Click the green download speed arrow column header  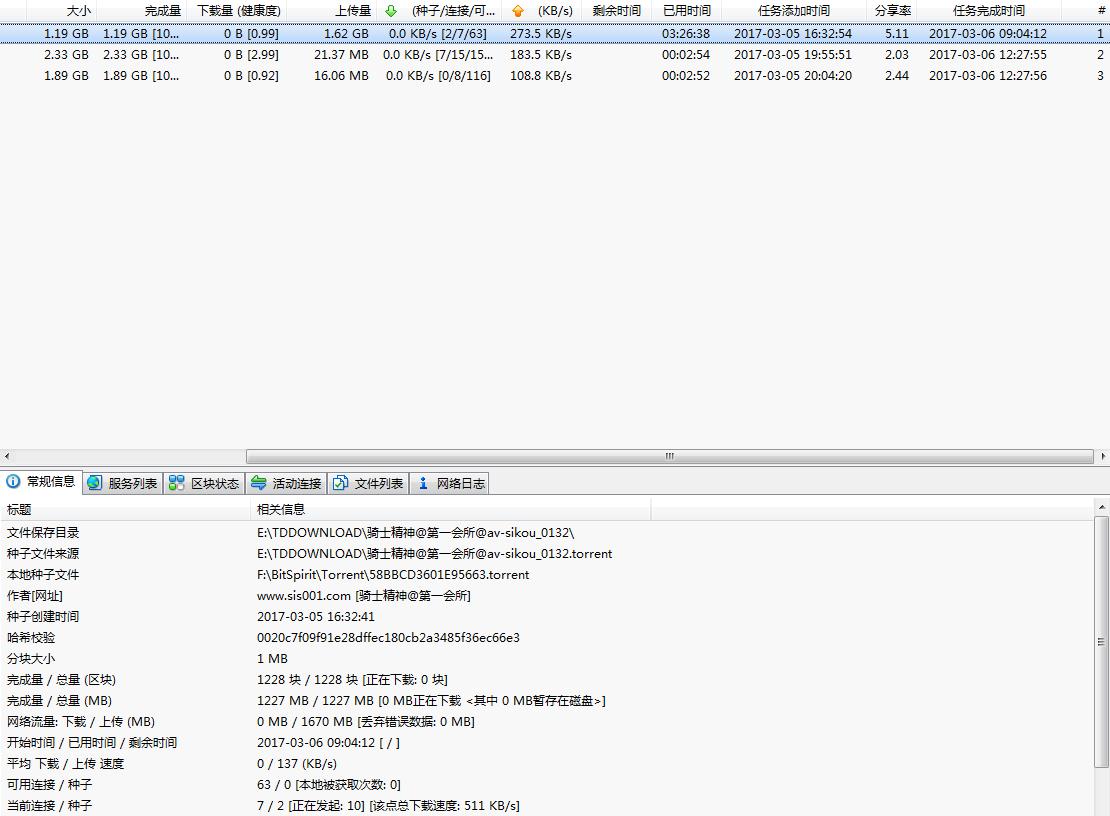(x=391, y=11)
